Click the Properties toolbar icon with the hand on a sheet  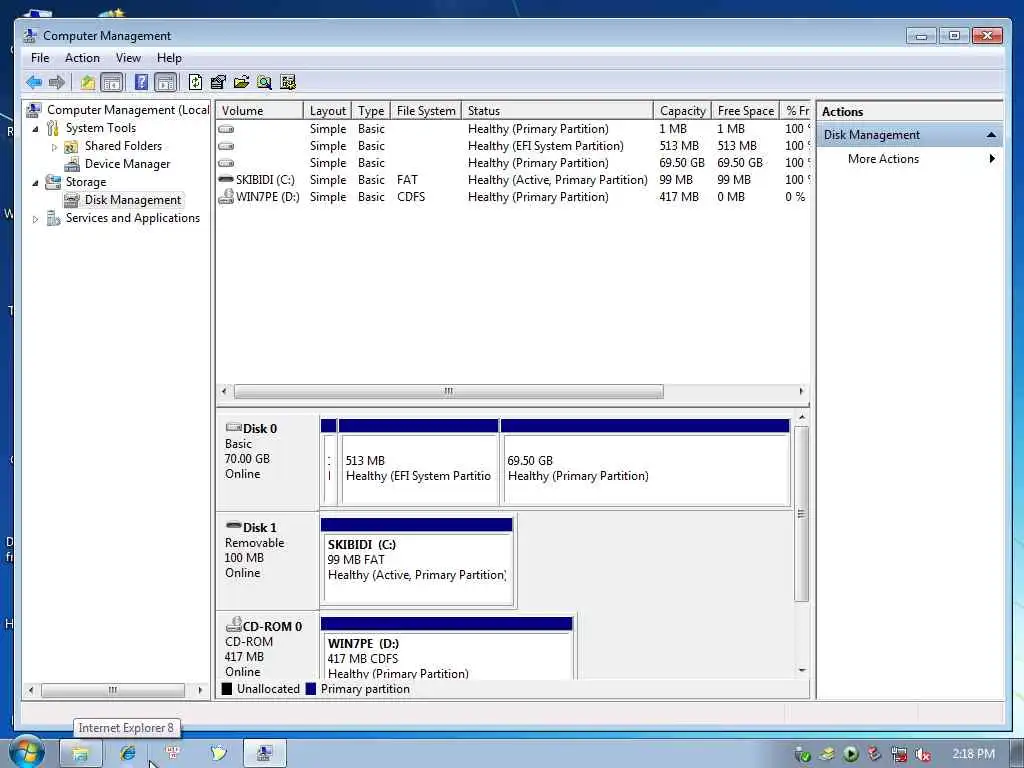pos(218,82)
